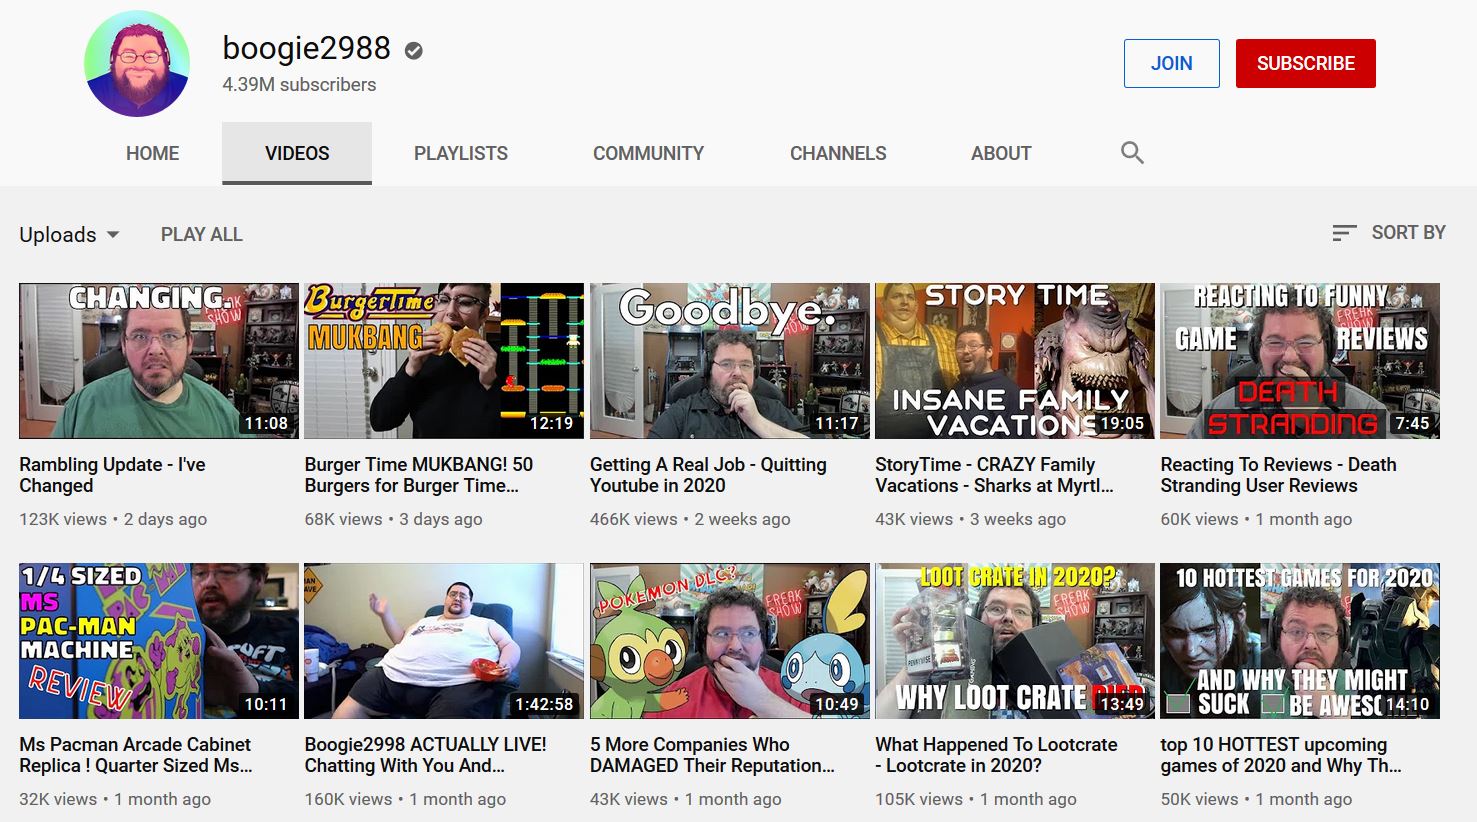The height and width of the screenshot is (822, 1477).
Task: Open the Community tab
Action: pyautogui.click(x=648, y=153)
